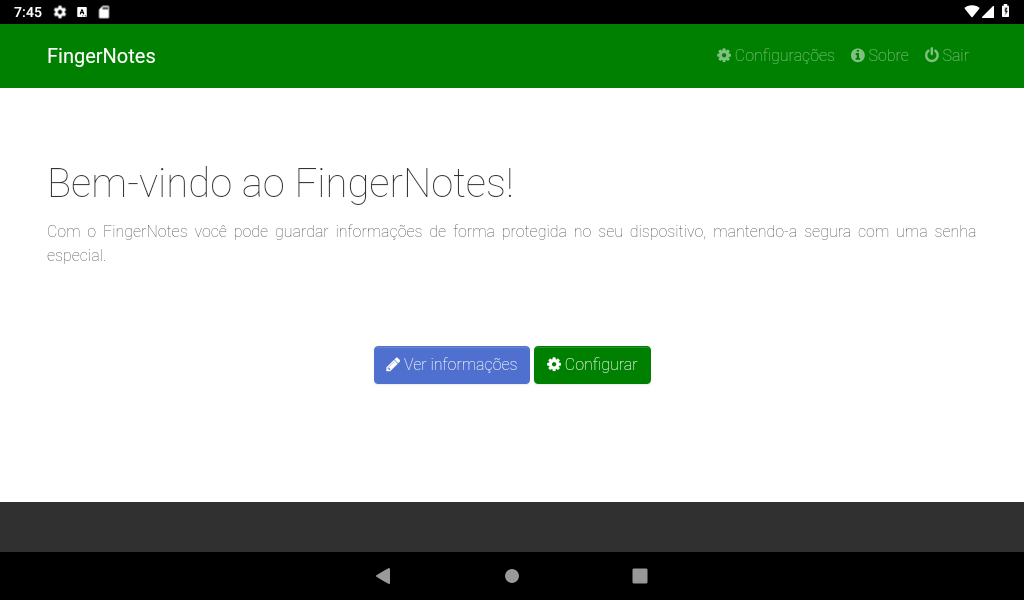Click the Sobre info circle icon
The image size is (1024, 600).
(857, 55)
